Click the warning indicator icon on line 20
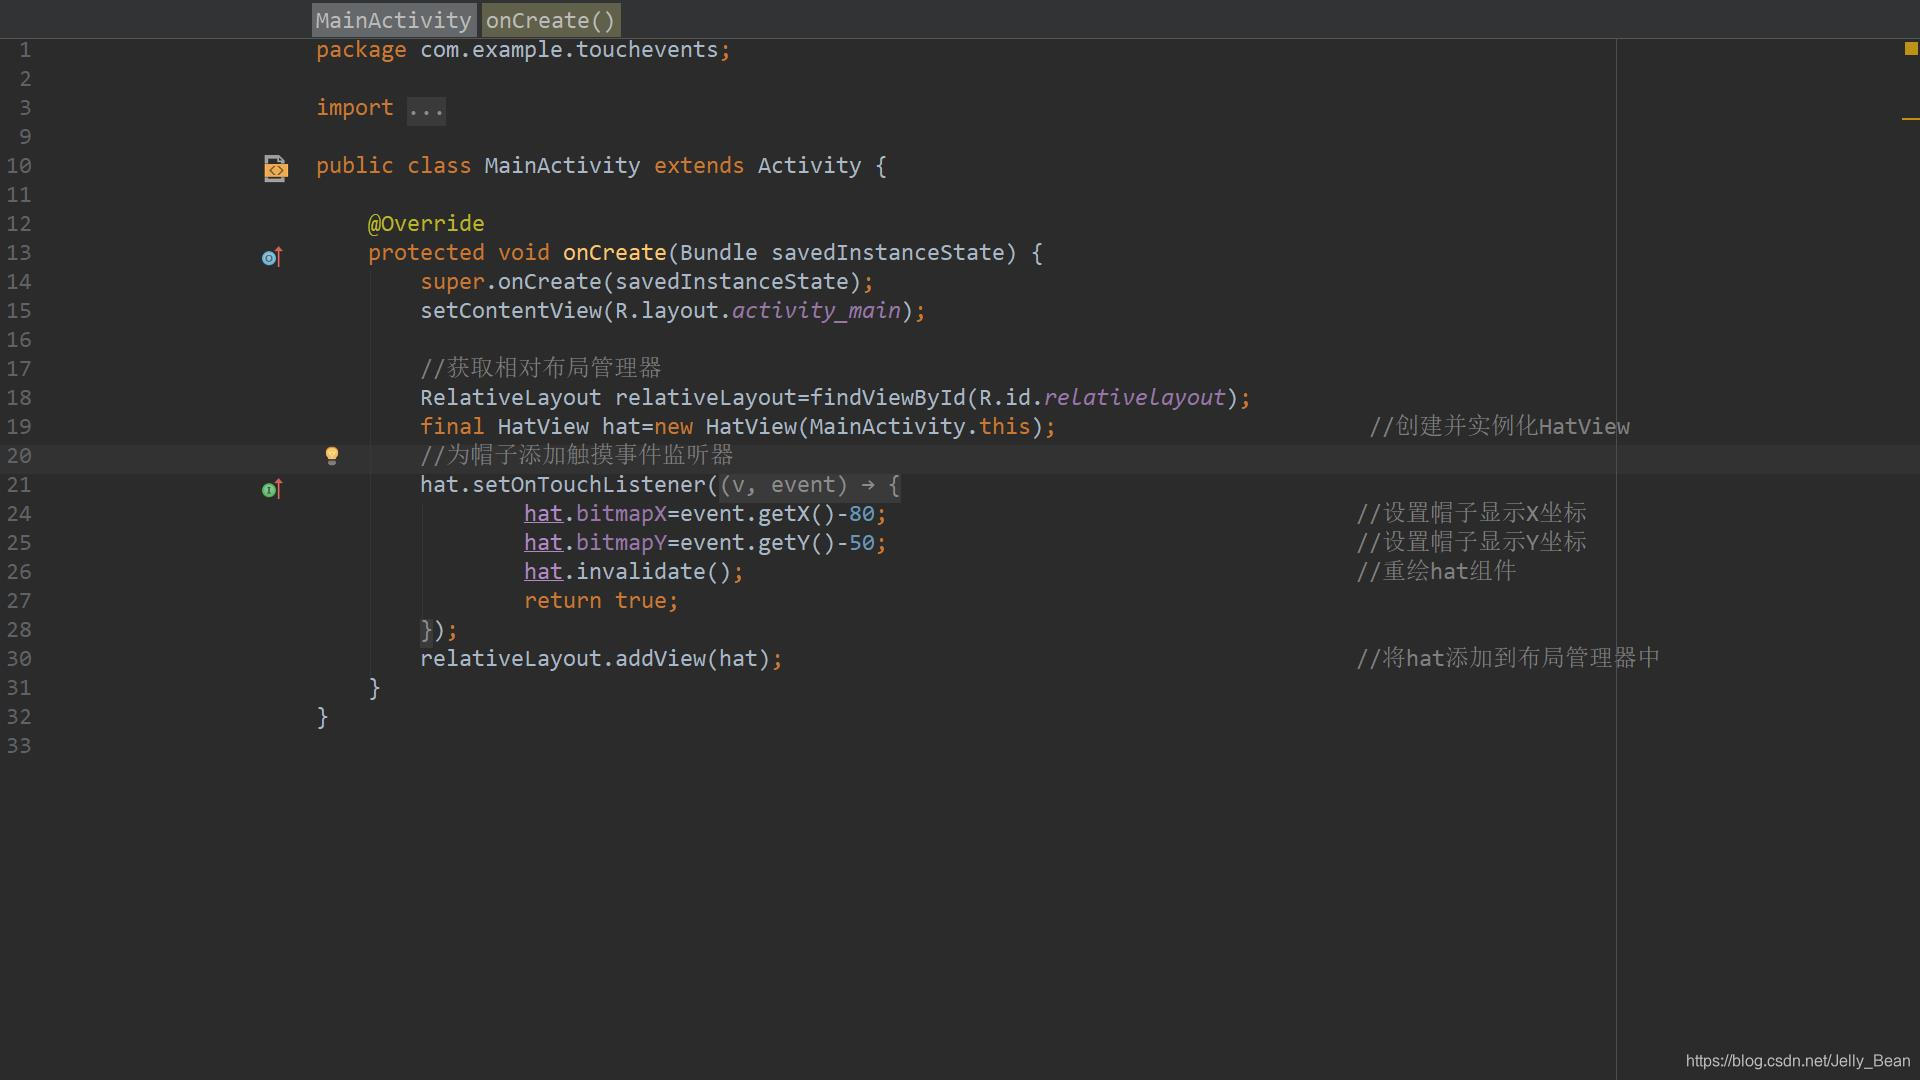 (330, 454)
